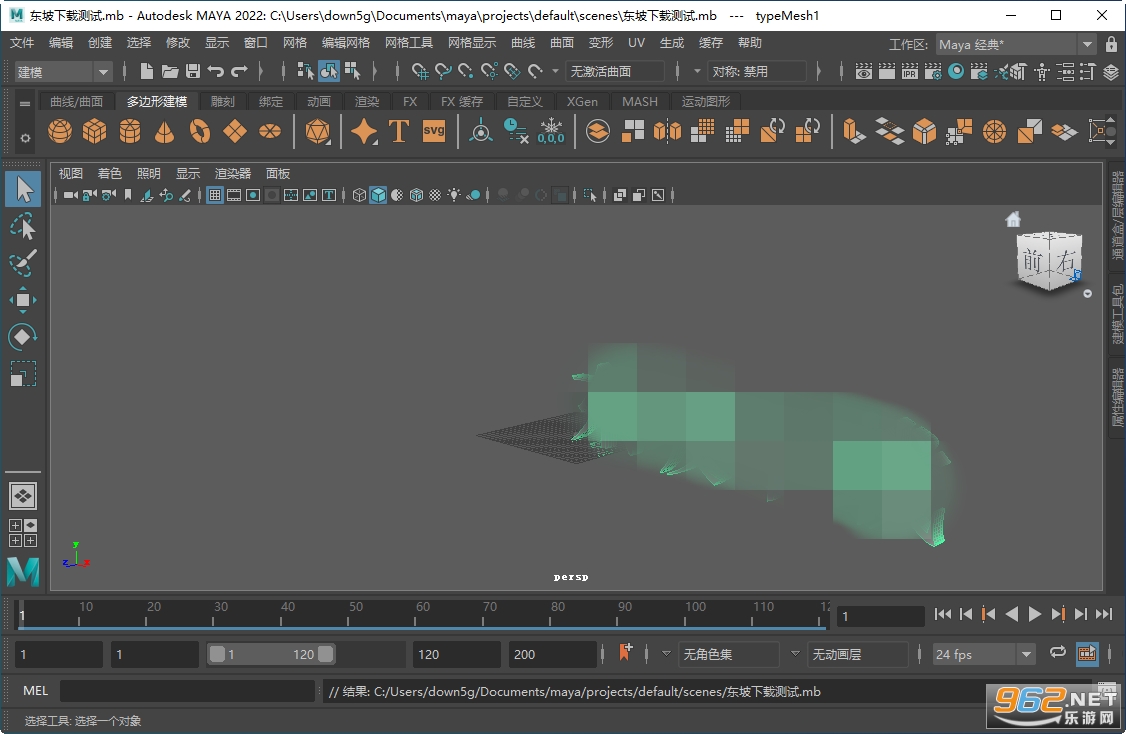Viewport: 1126px width, 734px height.
Task: Click the current frame field beside playback controls
Action: click(880, 616)
